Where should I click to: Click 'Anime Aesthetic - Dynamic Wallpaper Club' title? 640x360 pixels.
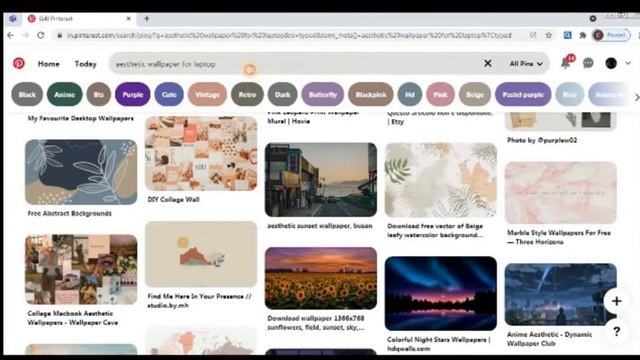click(x=549, y=339)
